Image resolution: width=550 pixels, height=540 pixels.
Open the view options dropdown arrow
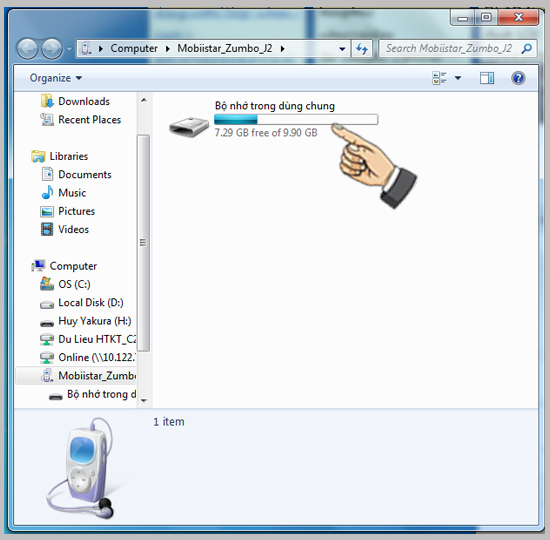pos(458,78)
